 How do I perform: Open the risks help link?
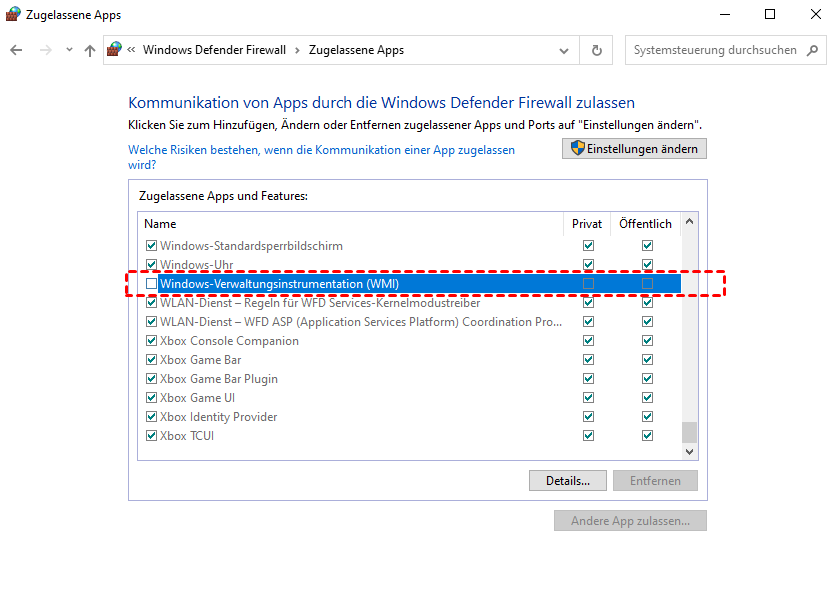(x=321, y=157)
